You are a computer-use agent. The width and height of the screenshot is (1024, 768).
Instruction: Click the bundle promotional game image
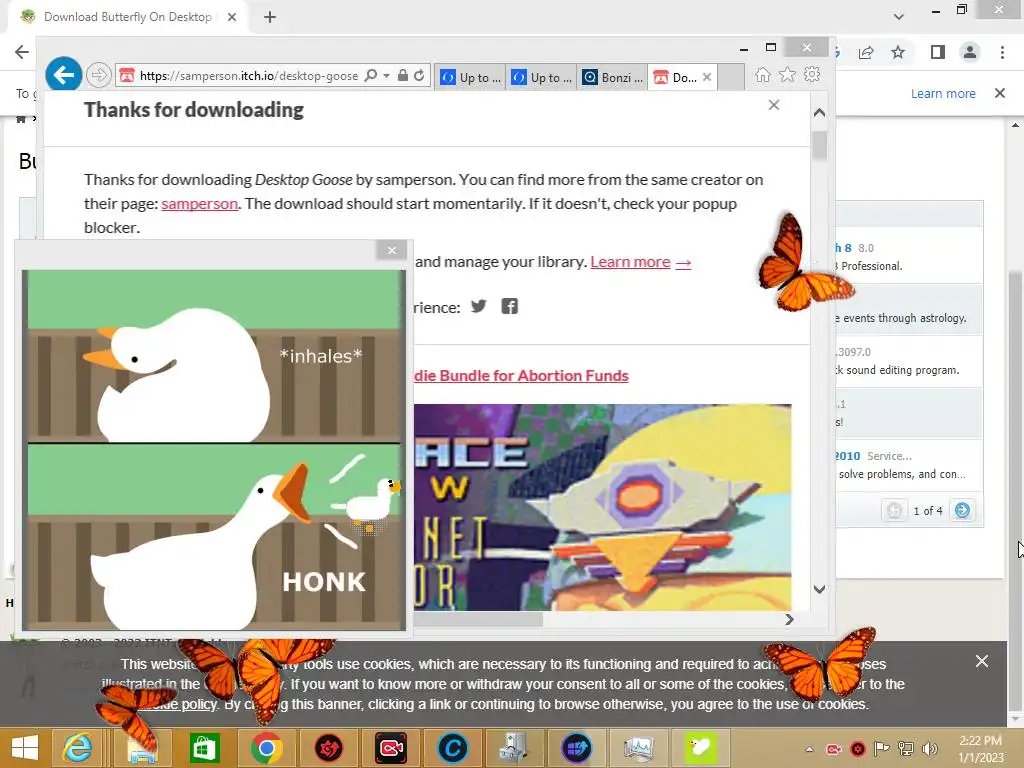coord(602,507)
